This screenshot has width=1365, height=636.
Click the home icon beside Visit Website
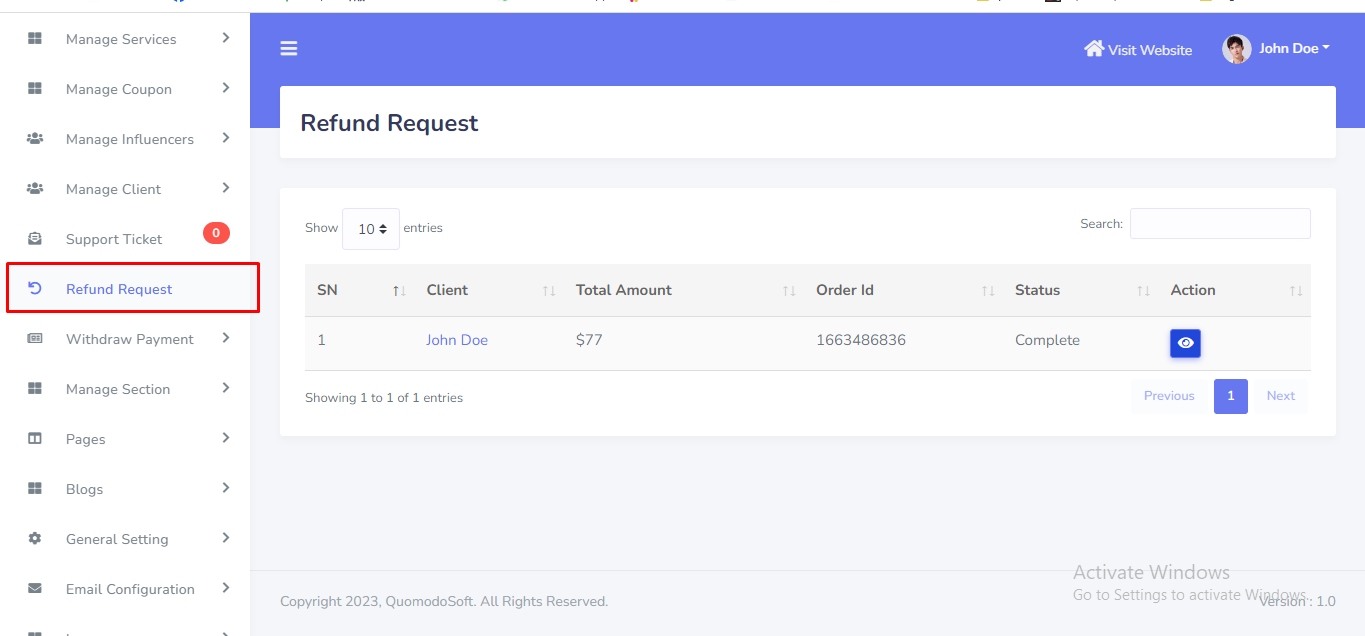pos(1094,49)
